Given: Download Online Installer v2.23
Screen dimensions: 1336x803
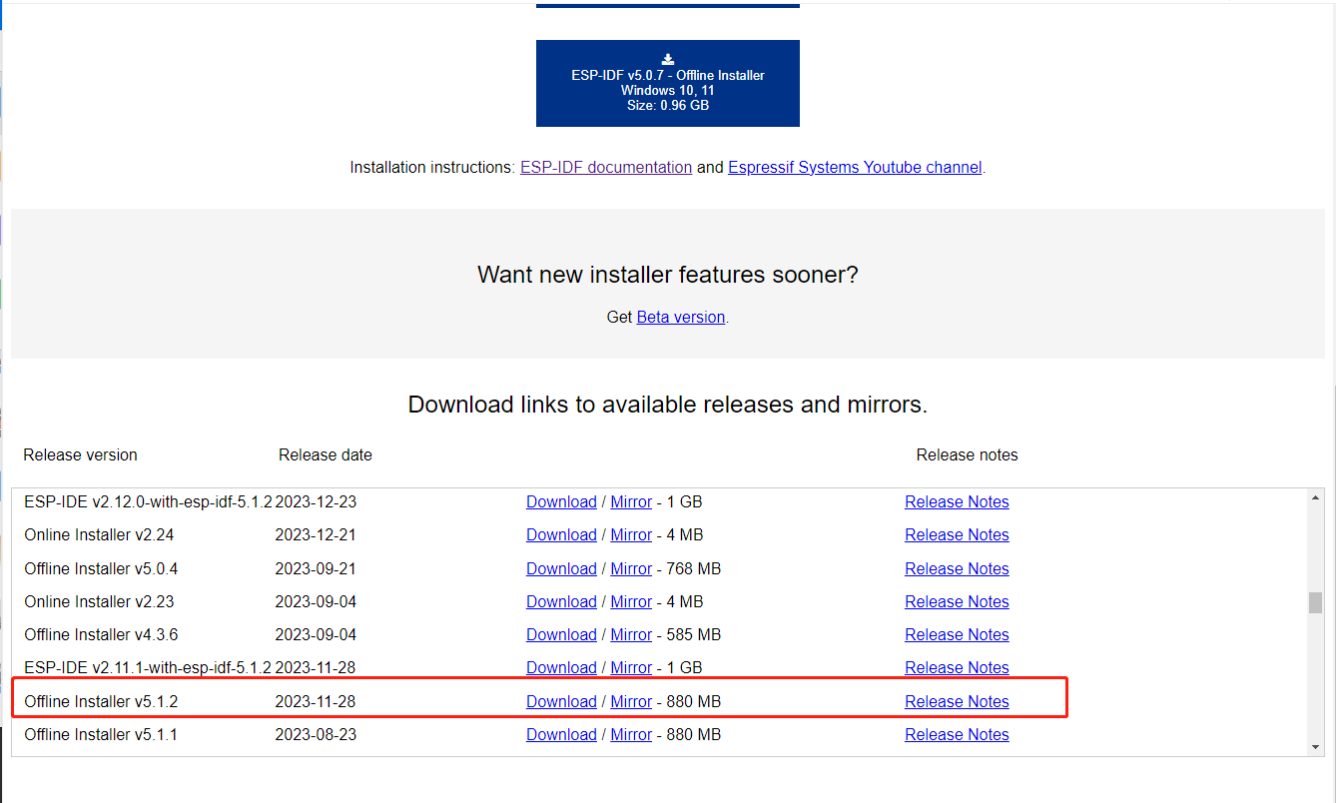Looking at the screenshot, I should (x=561, y=602).
